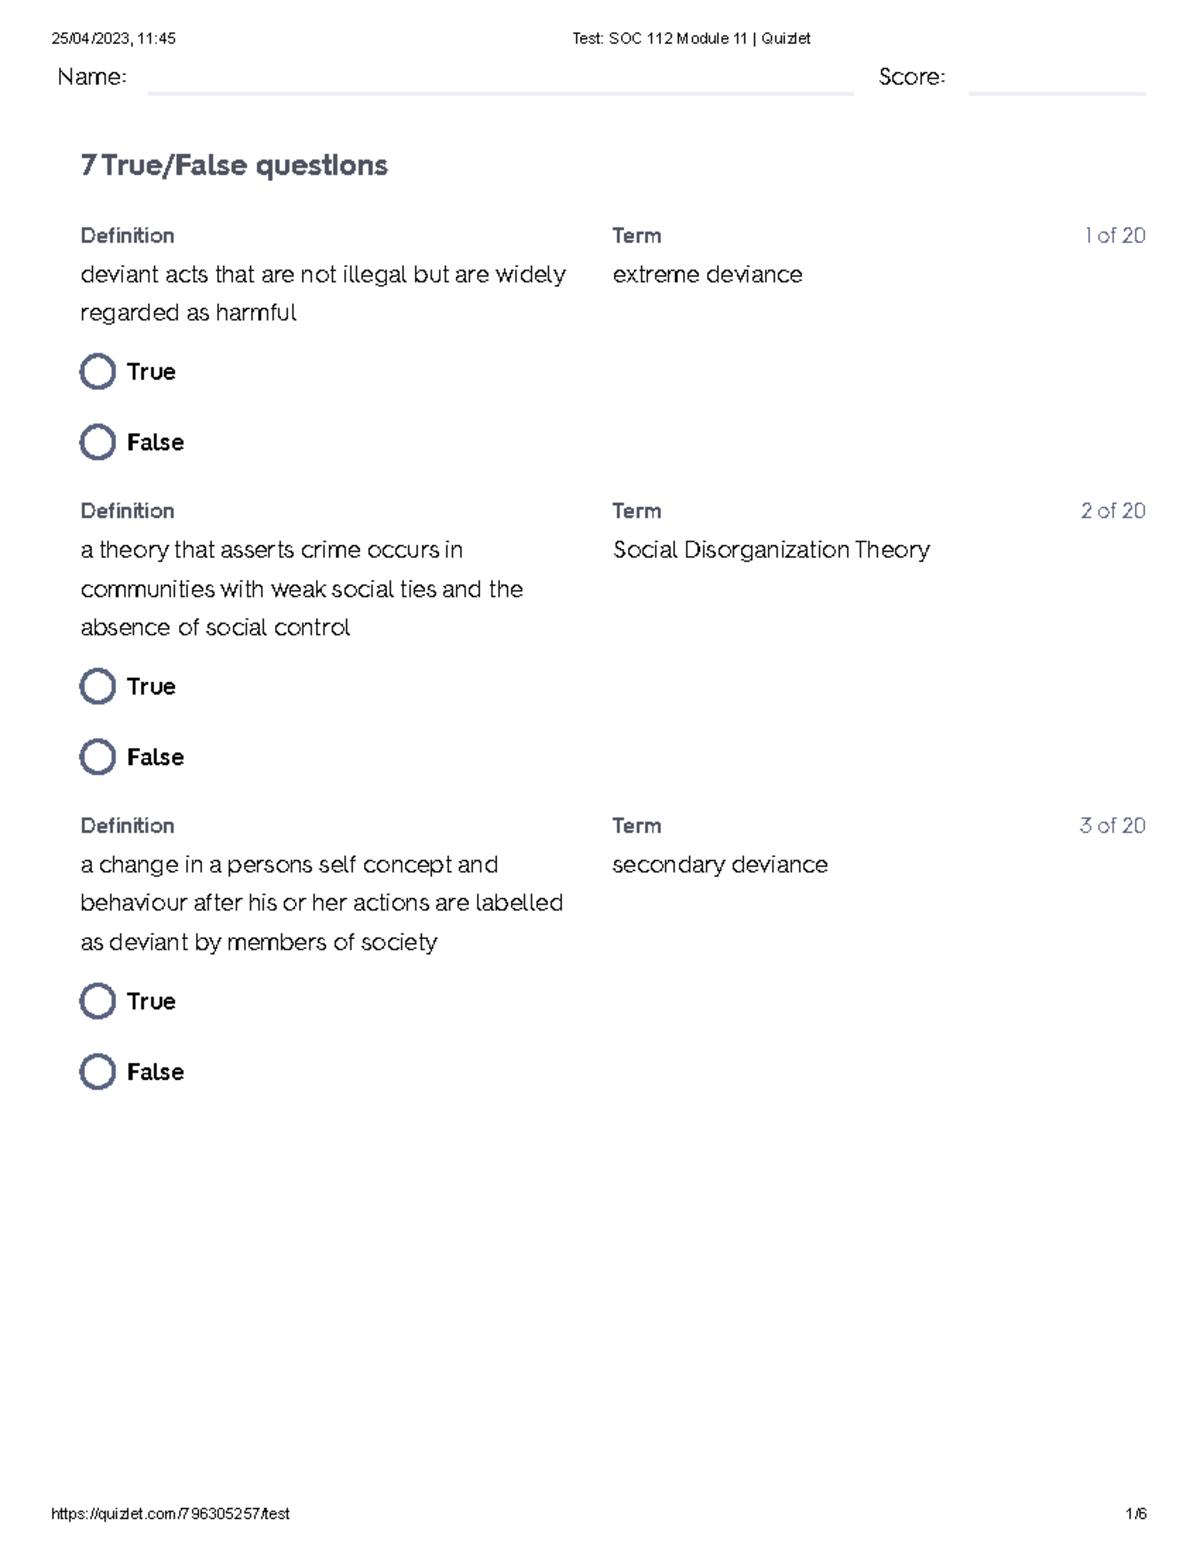Click the definition about acts widely regarded as harmful
The image size is (1200, 1553).
click(x=322, y=293)
